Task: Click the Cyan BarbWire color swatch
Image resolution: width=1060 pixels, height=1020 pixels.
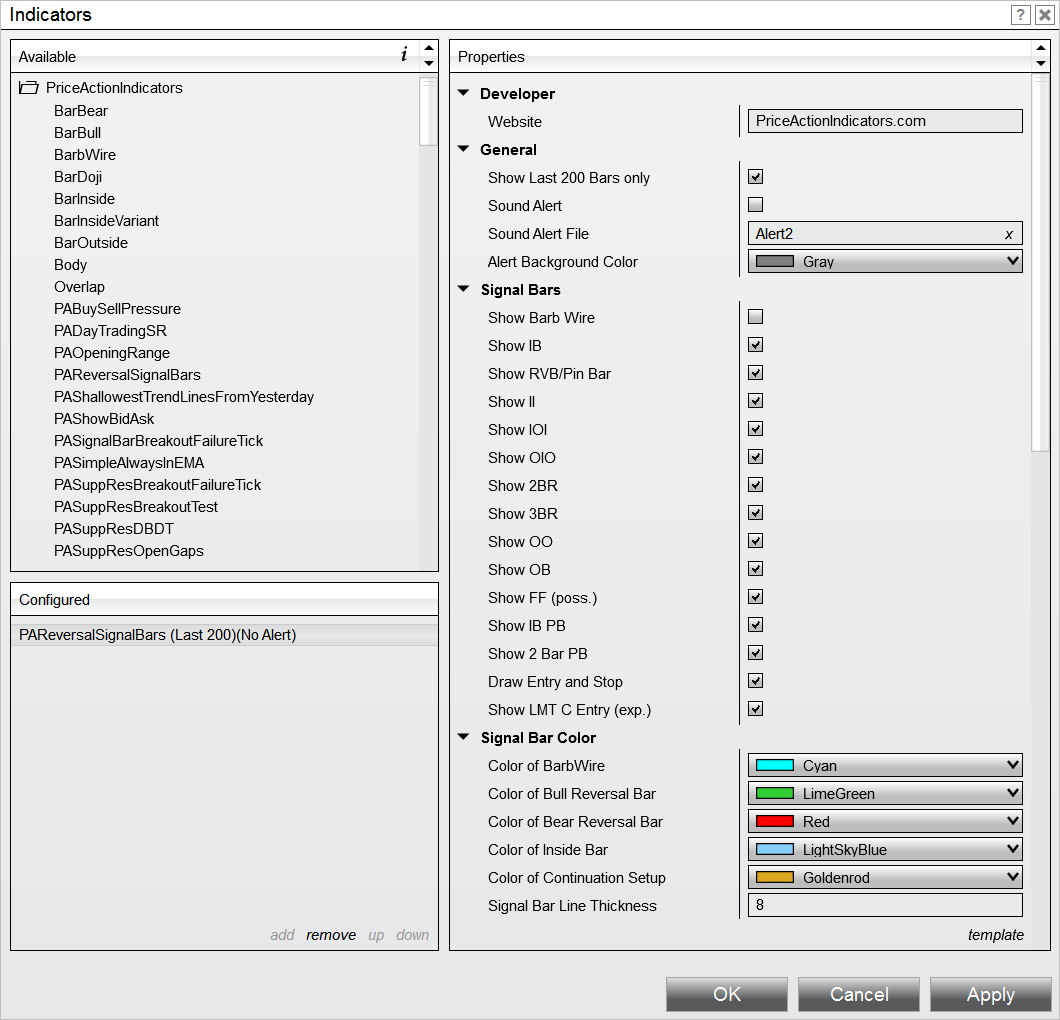Action: [774, 766]
